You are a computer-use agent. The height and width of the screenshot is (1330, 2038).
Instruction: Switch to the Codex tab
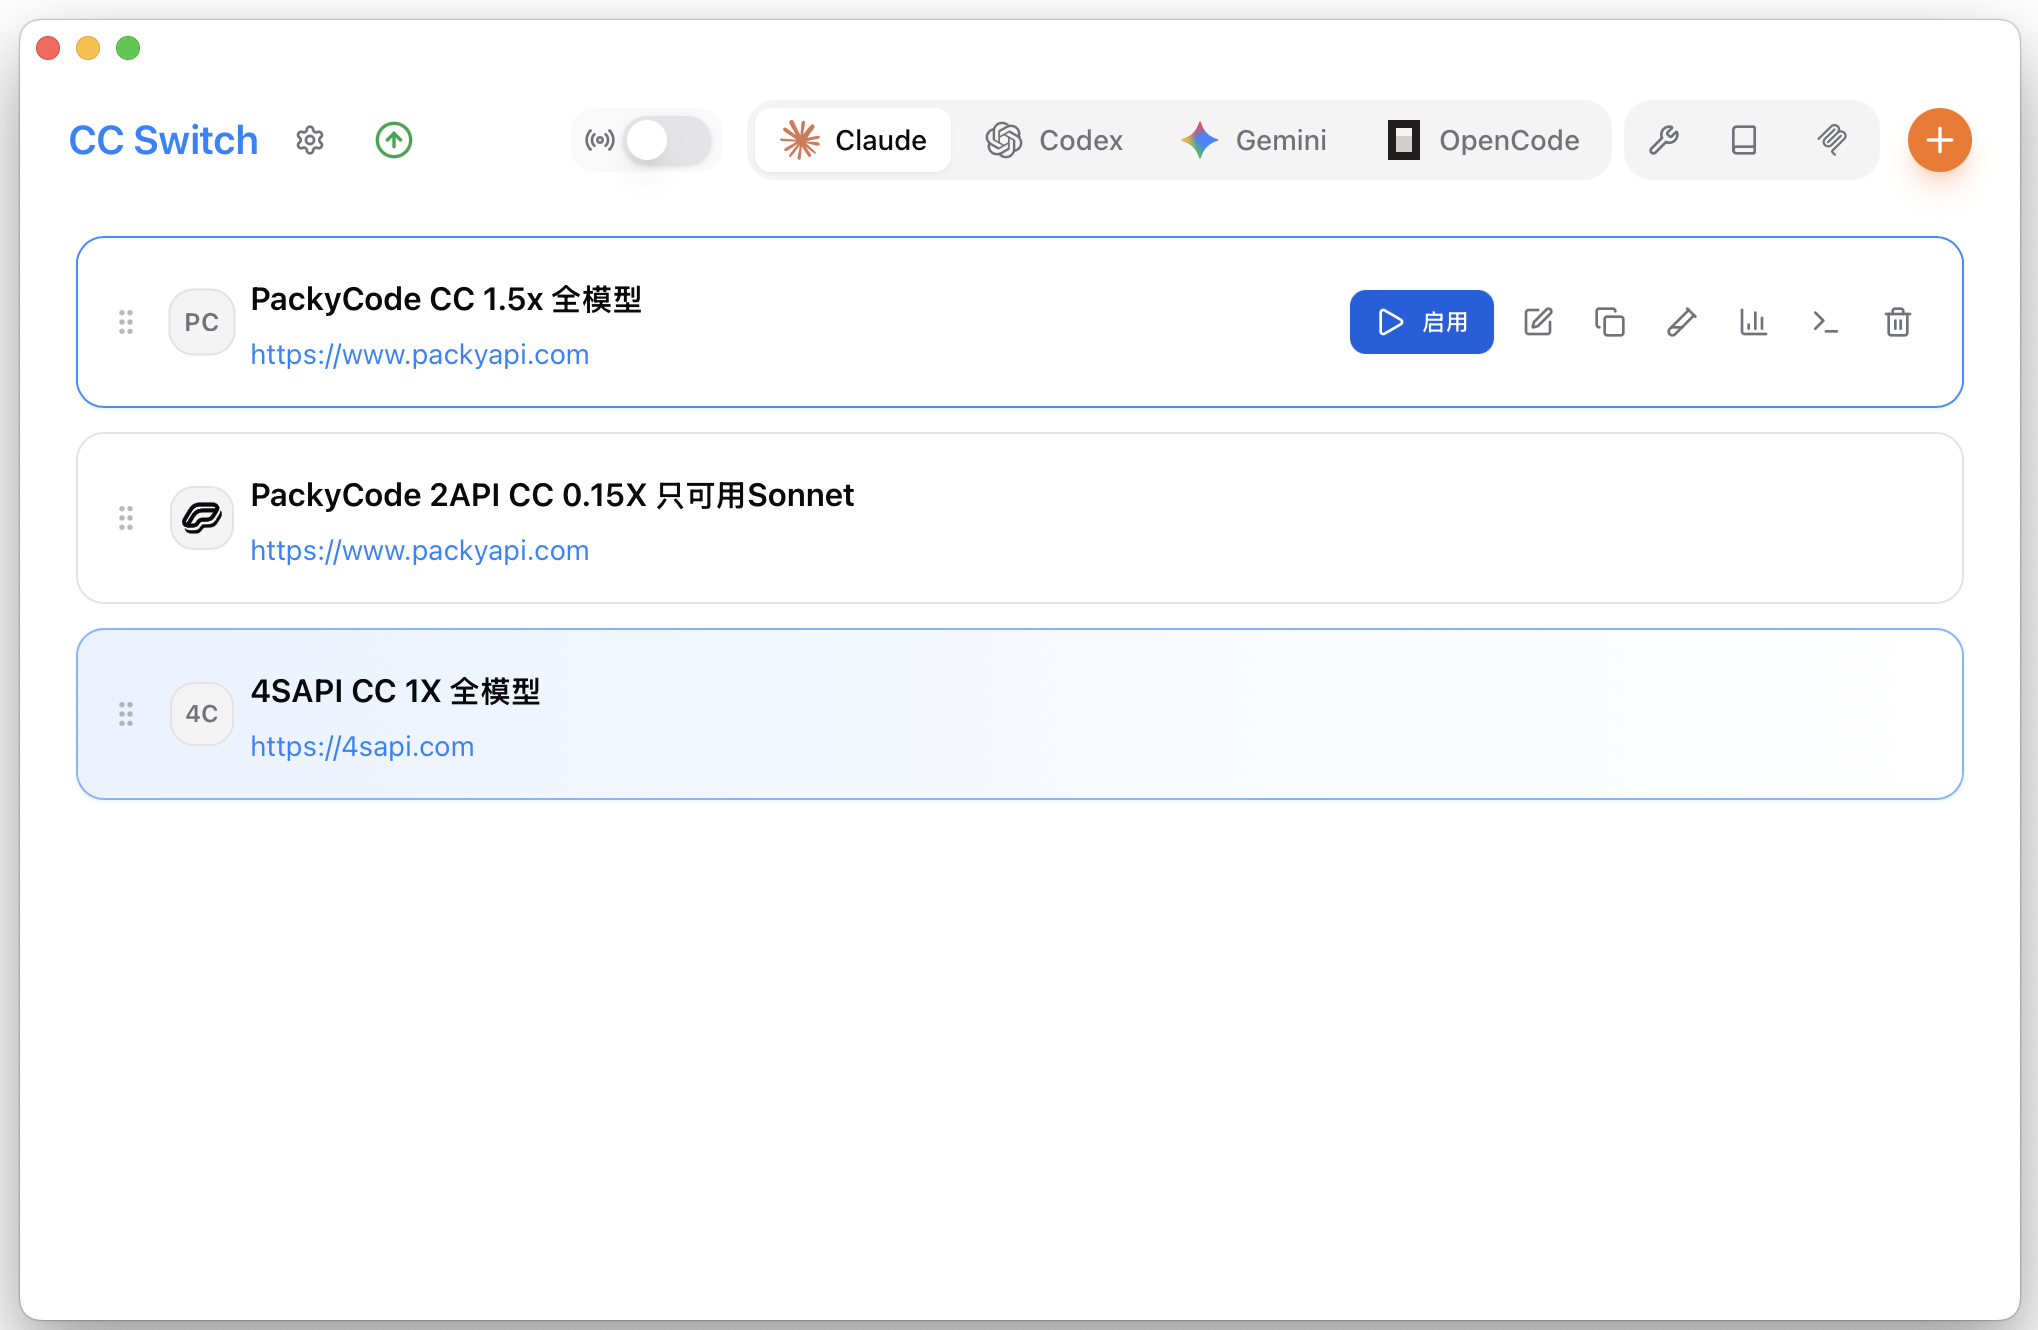[1054, 140]
